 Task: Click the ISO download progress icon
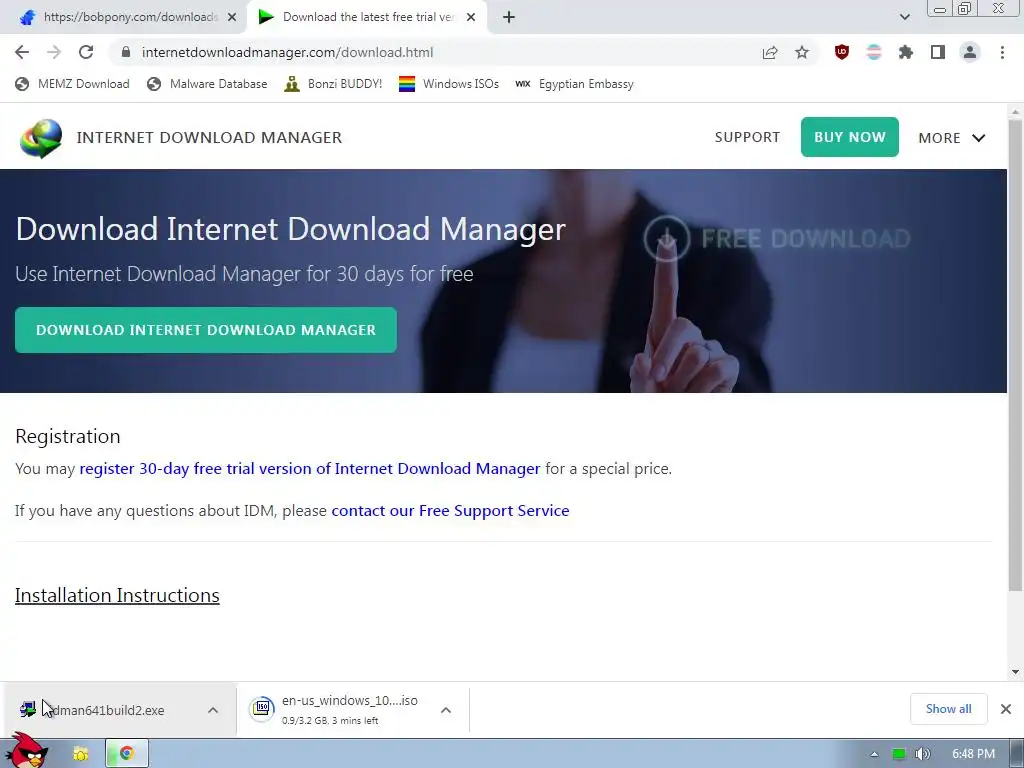coord(262,709)
